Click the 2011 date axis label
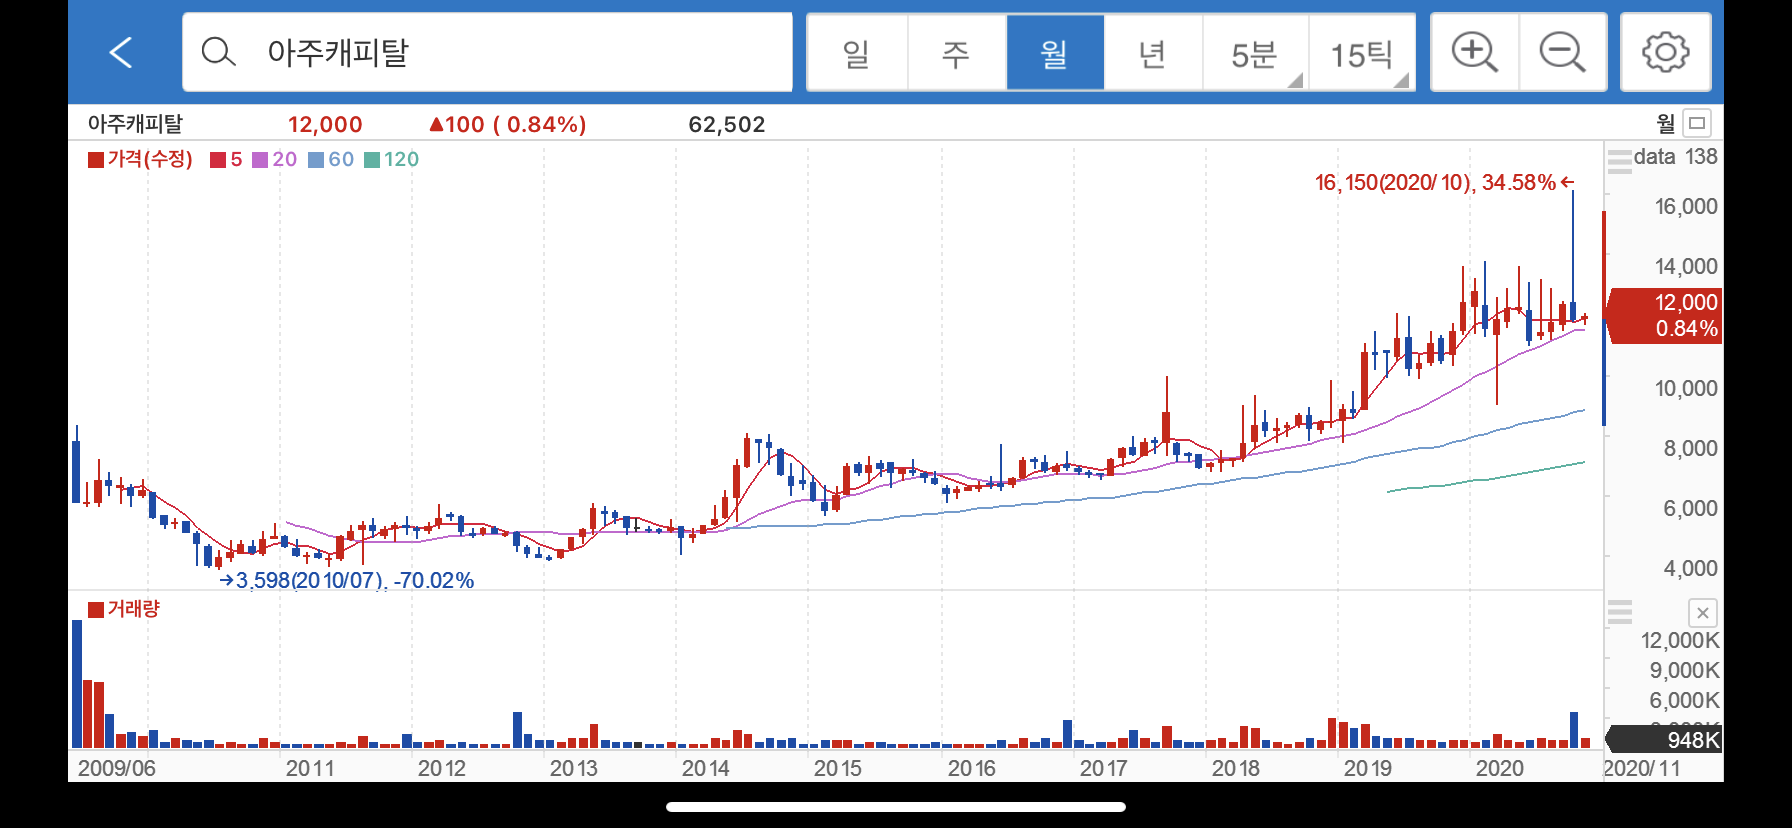The height and width of the screenshot is (828, 1792). tap(310, 768)
